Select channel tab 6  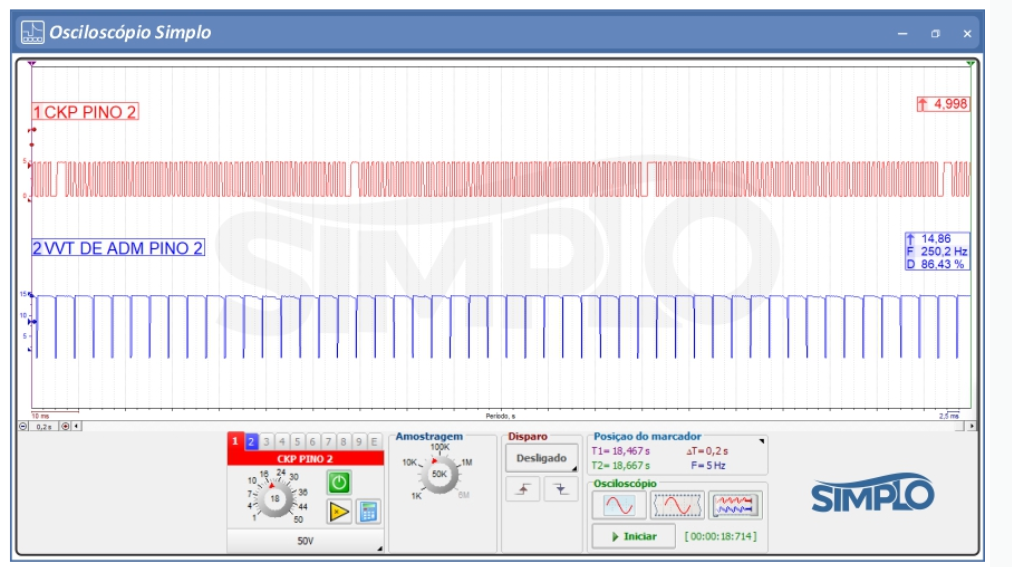(313, 441)
